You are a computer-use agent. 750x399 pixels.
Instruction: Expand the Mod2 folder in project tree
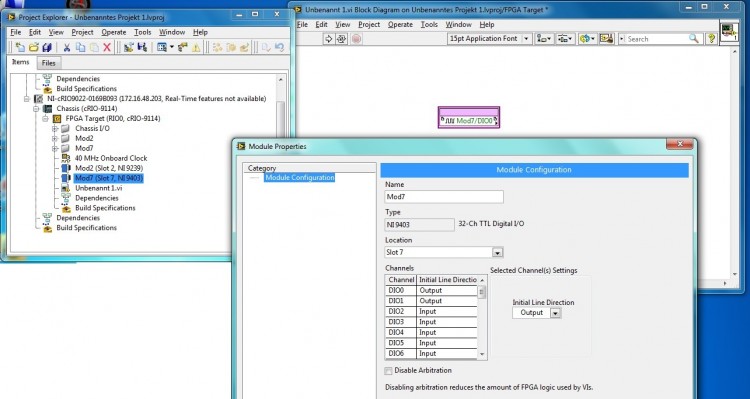pos(55,138)
